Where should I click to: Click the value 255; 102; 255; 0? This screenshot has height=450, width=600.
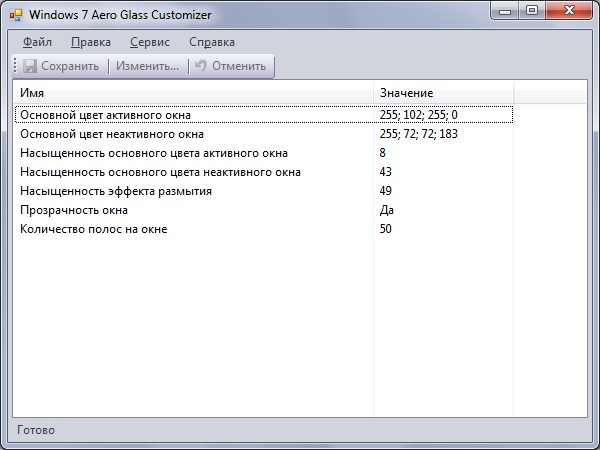pyautogui.click(x=419, y=115)
